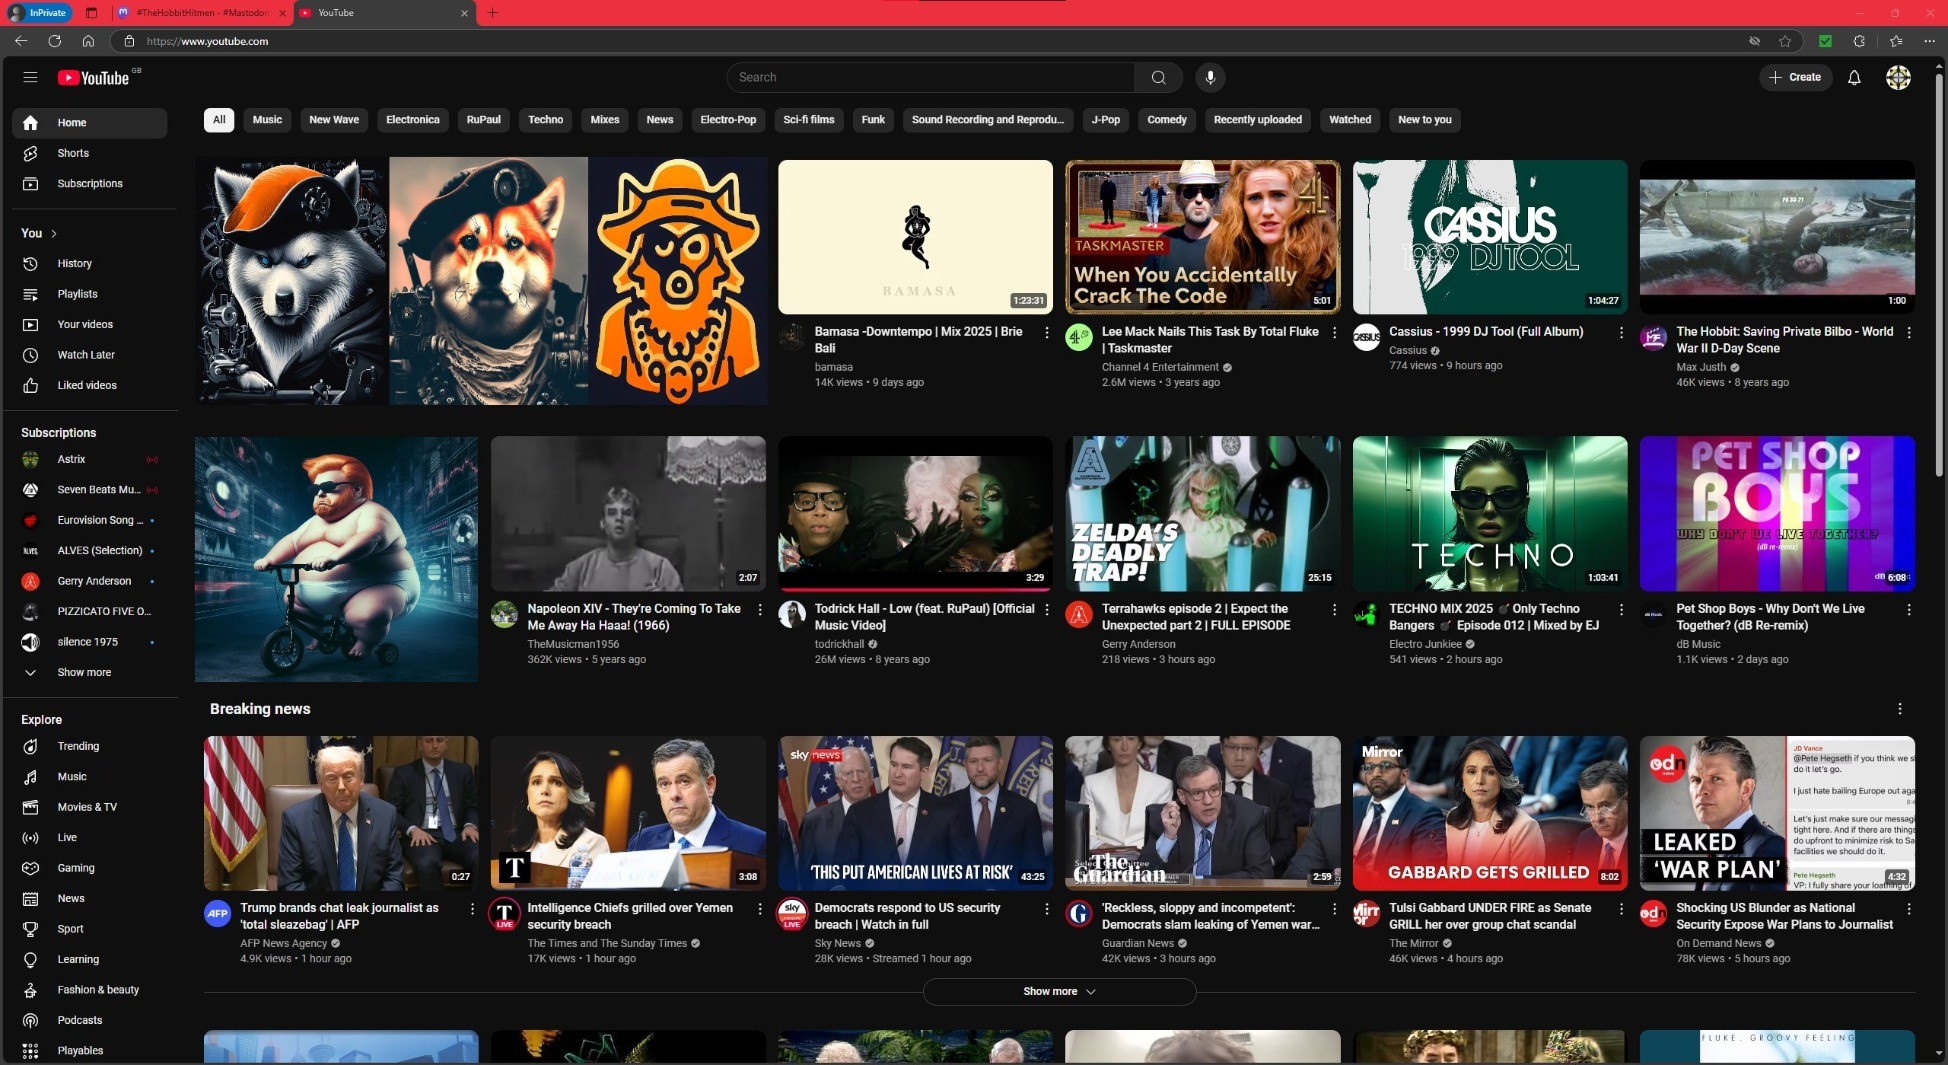Open Pet Shop Boys video title

(x=1770, y=617)
